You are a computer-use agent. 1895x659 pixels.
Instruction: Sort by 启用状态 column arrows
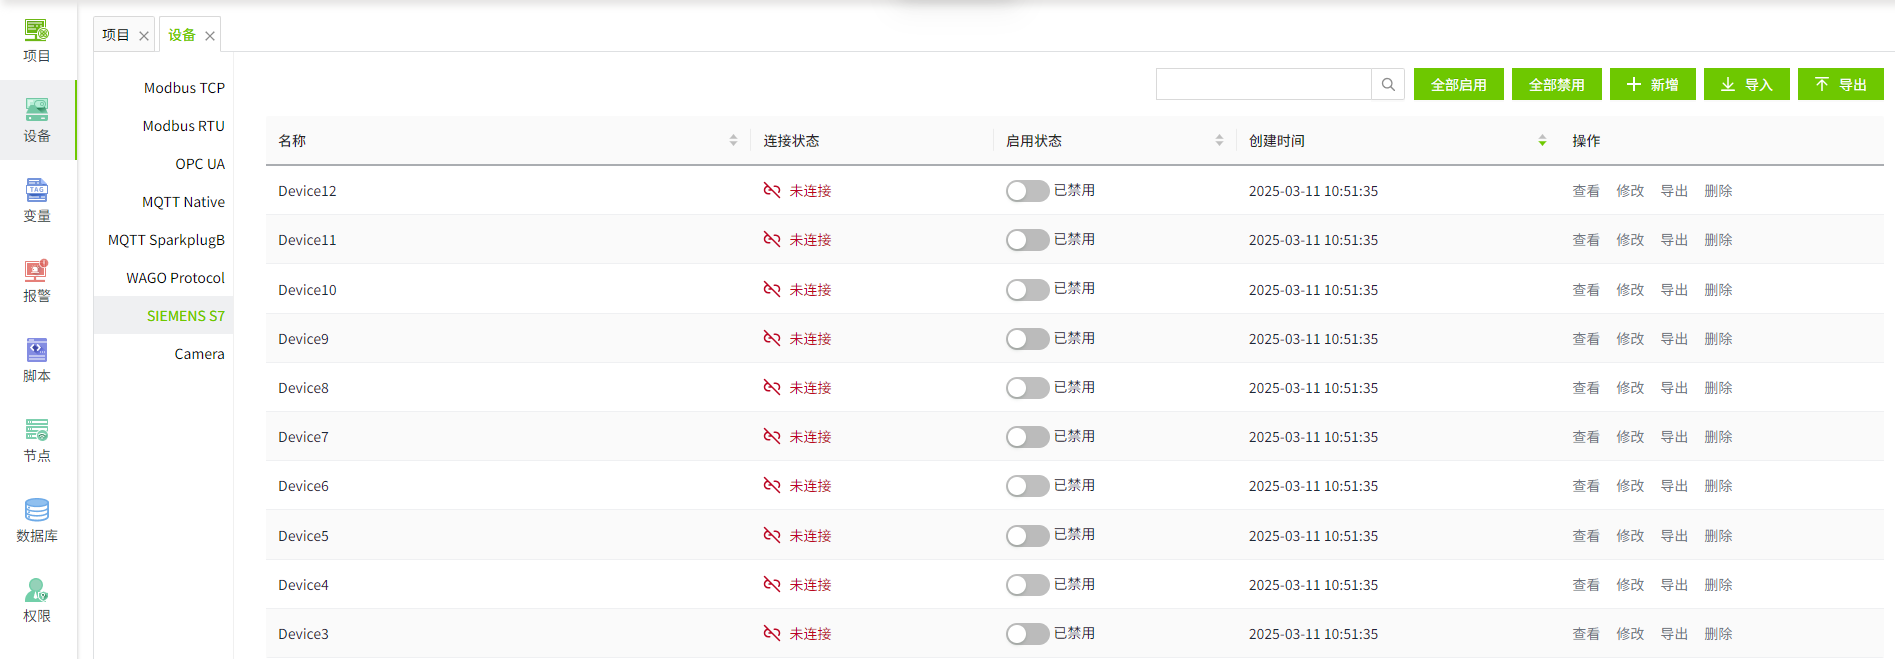coord(1219,141)
